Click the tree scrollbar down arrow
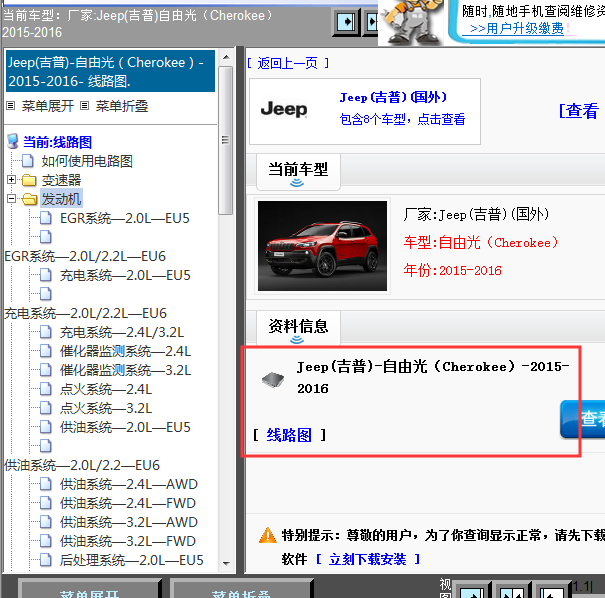This screenshot has width=605, height=598. [x=226, y=563]
